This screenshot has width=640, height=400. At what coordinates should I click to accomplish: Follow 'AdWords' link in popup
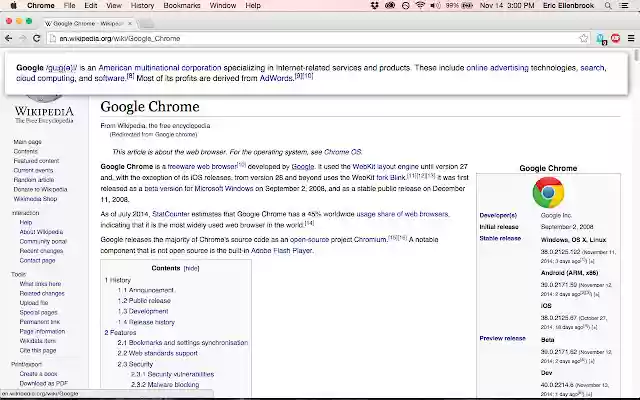point(276,78)
